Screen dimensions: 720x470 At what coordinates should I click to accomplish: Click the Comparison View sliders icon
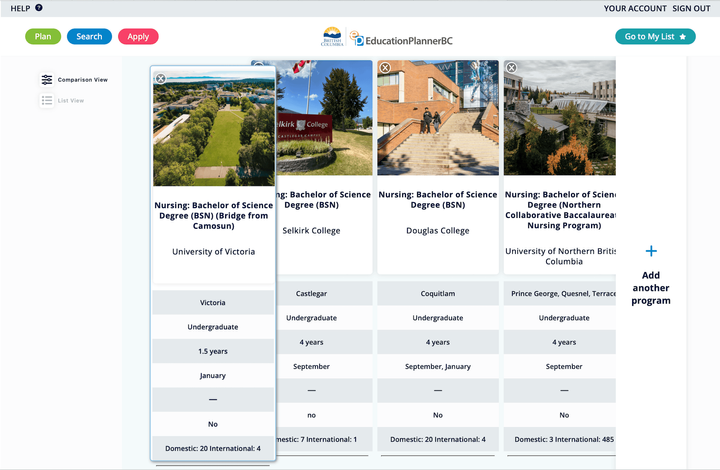[47, 80]
